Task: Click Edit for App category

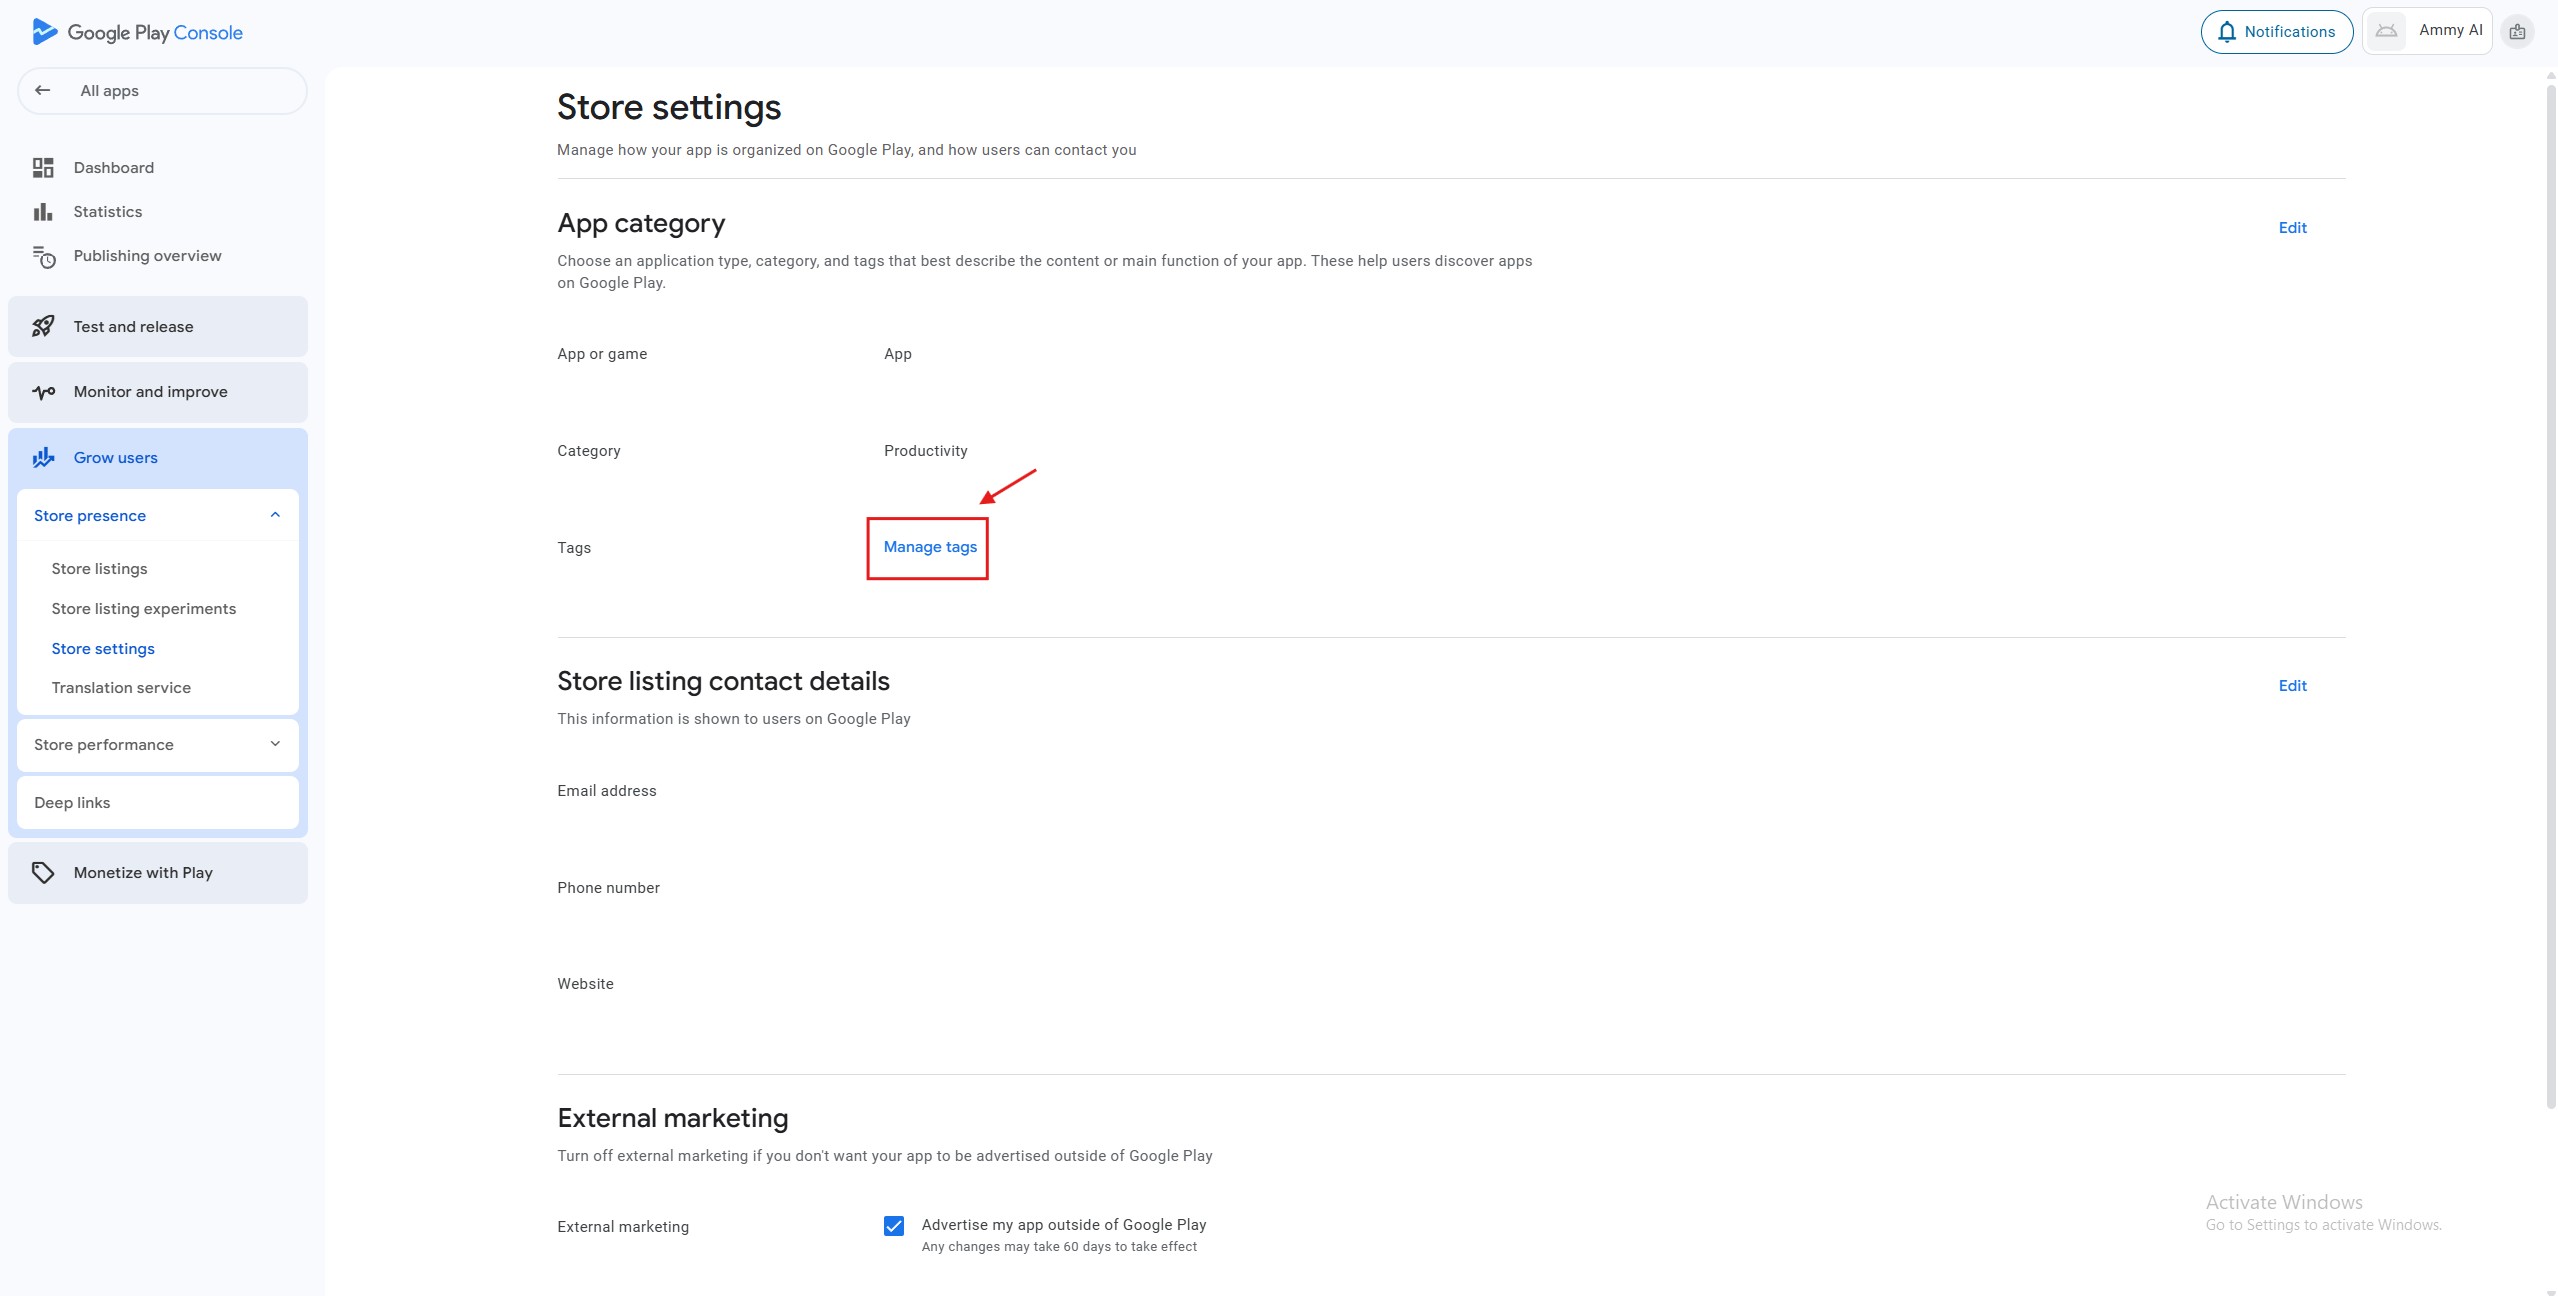Action: coord(2292,228)
